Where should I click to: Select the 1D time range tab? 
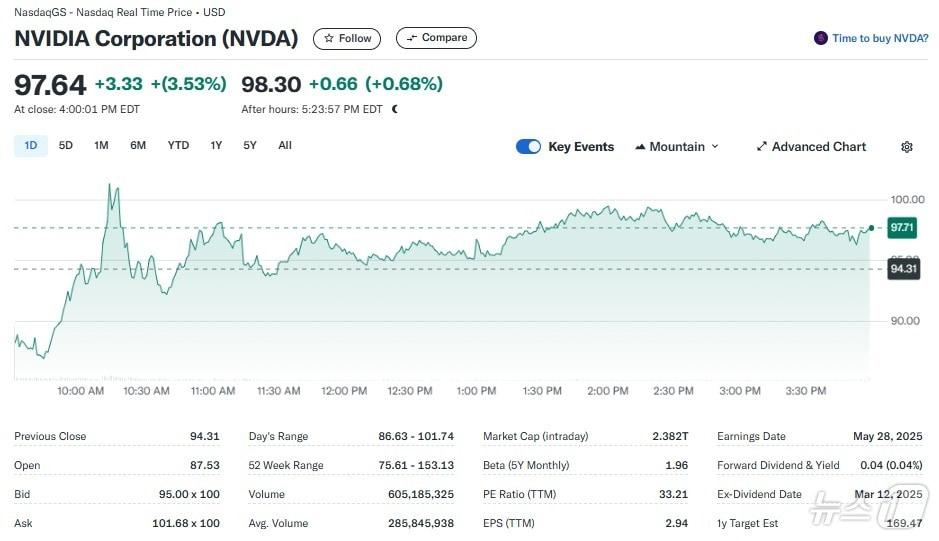coord(31,146)
